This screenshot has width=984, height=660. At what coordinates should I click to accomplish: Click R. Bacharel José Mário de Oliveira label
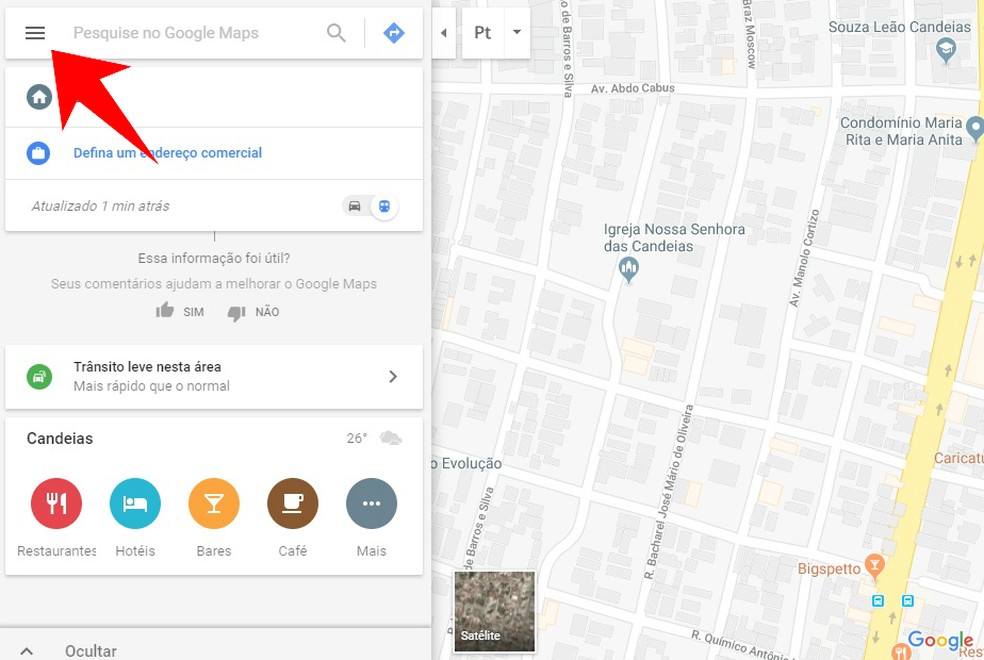point(668,492)
